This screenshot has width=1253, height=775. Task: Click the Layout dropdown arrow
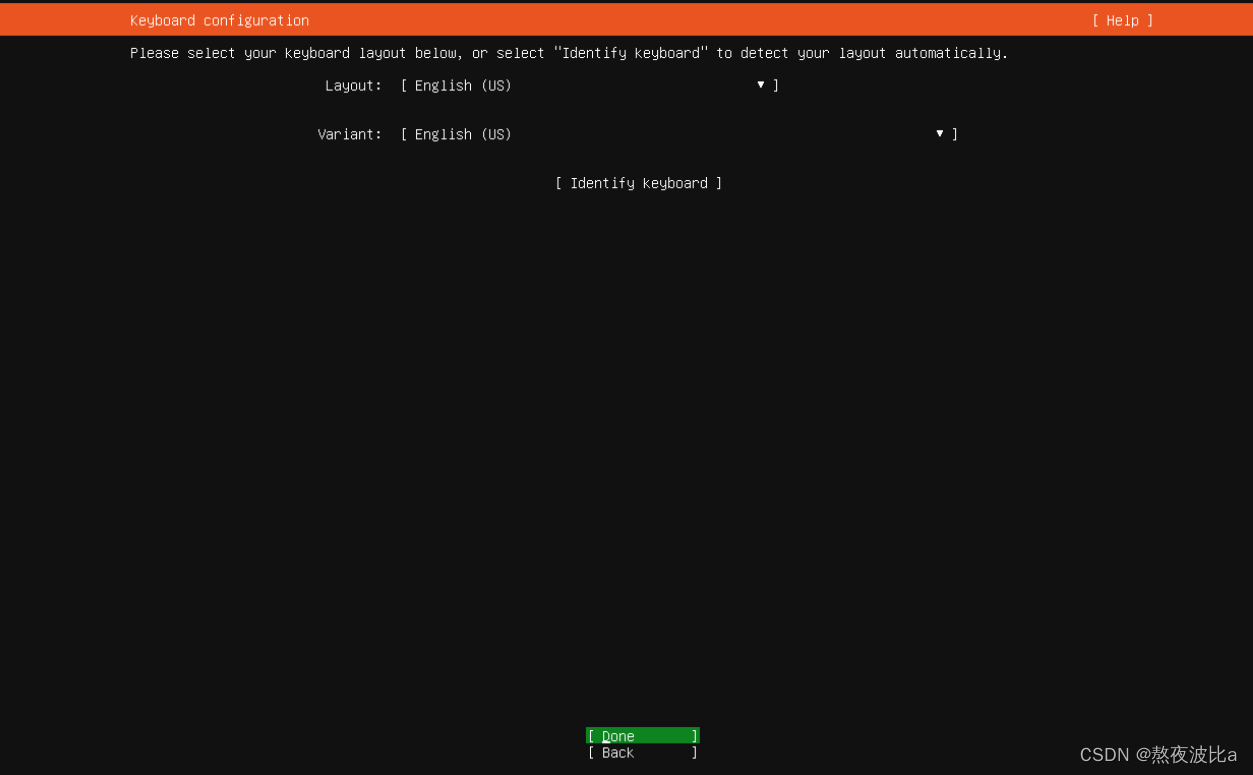tap(761, 85)
